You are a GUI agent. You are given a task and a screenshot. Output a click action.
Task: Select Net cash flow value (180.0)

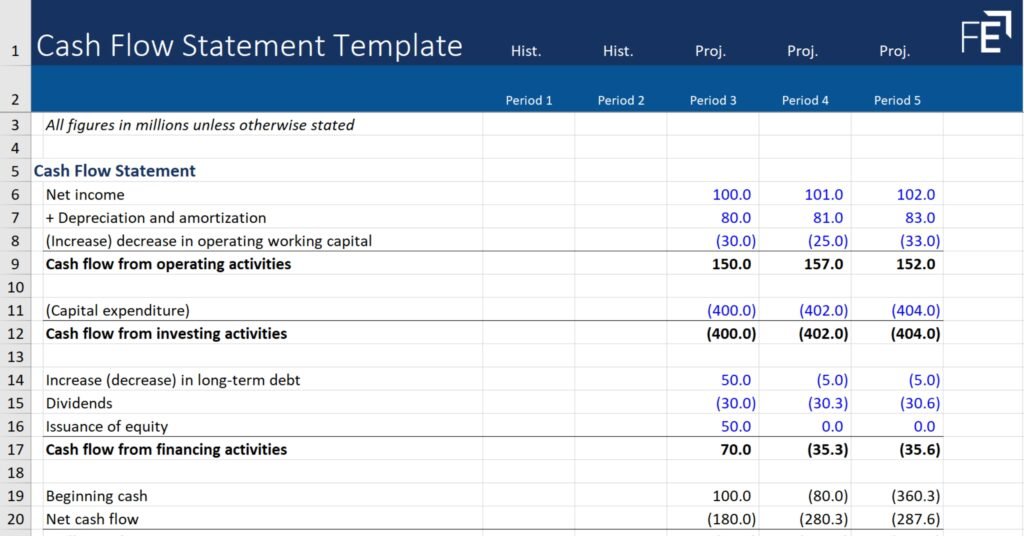[731, 519]
